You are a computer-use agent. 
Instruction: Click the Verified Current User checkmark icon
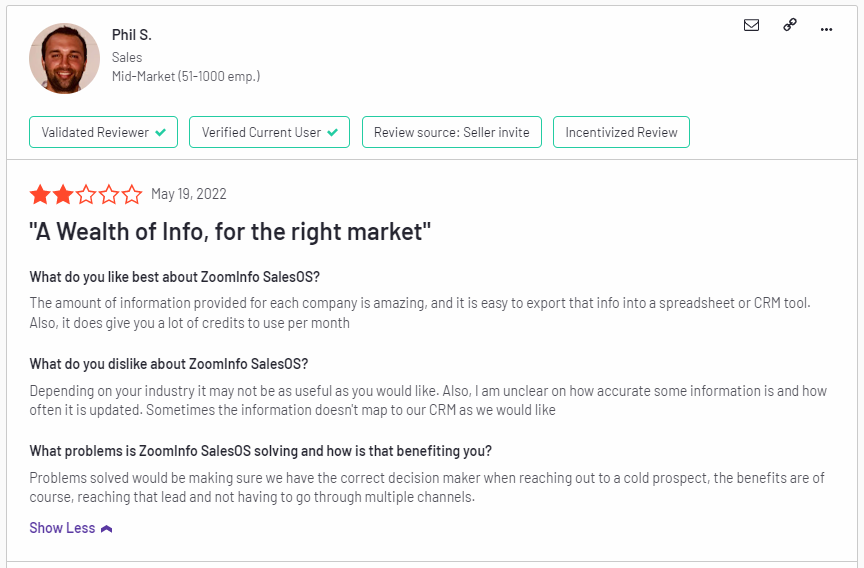click(x=332, y=132)
